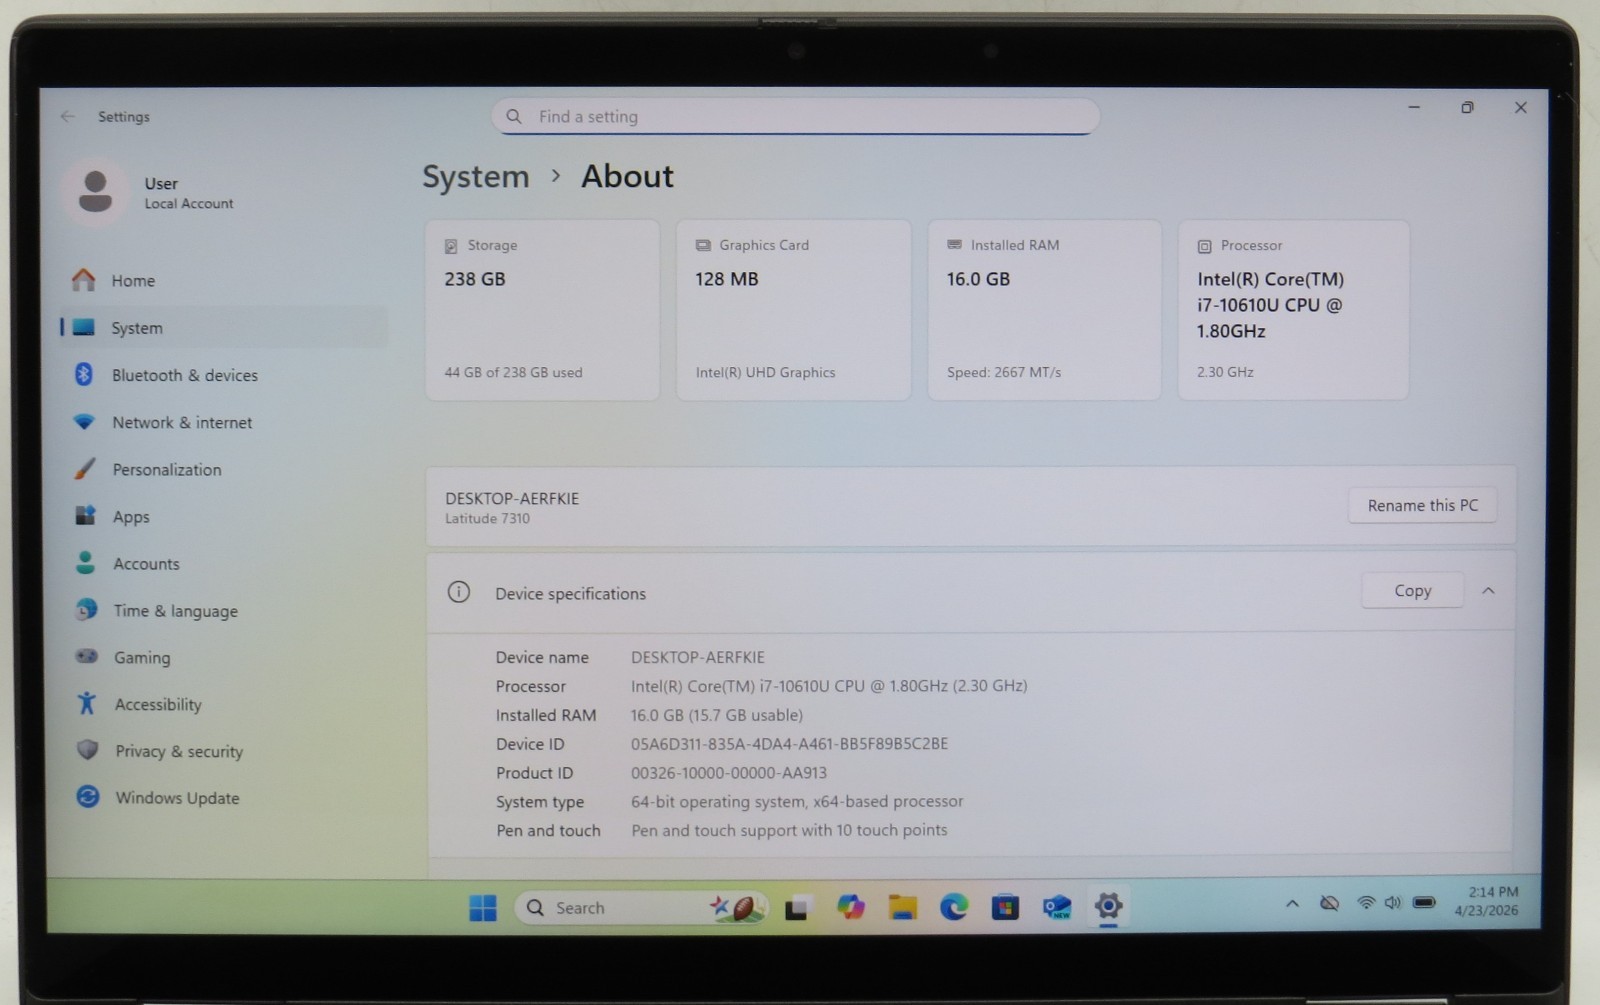Click the taskbar Search box

641,907
